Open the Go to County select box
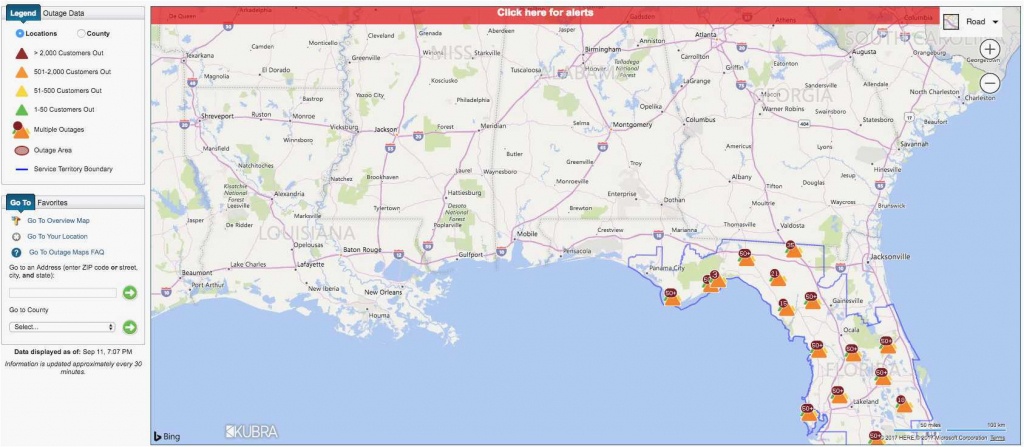This screenshot has height=447, width=1024. pyautogui.click(x=62, y=327)
